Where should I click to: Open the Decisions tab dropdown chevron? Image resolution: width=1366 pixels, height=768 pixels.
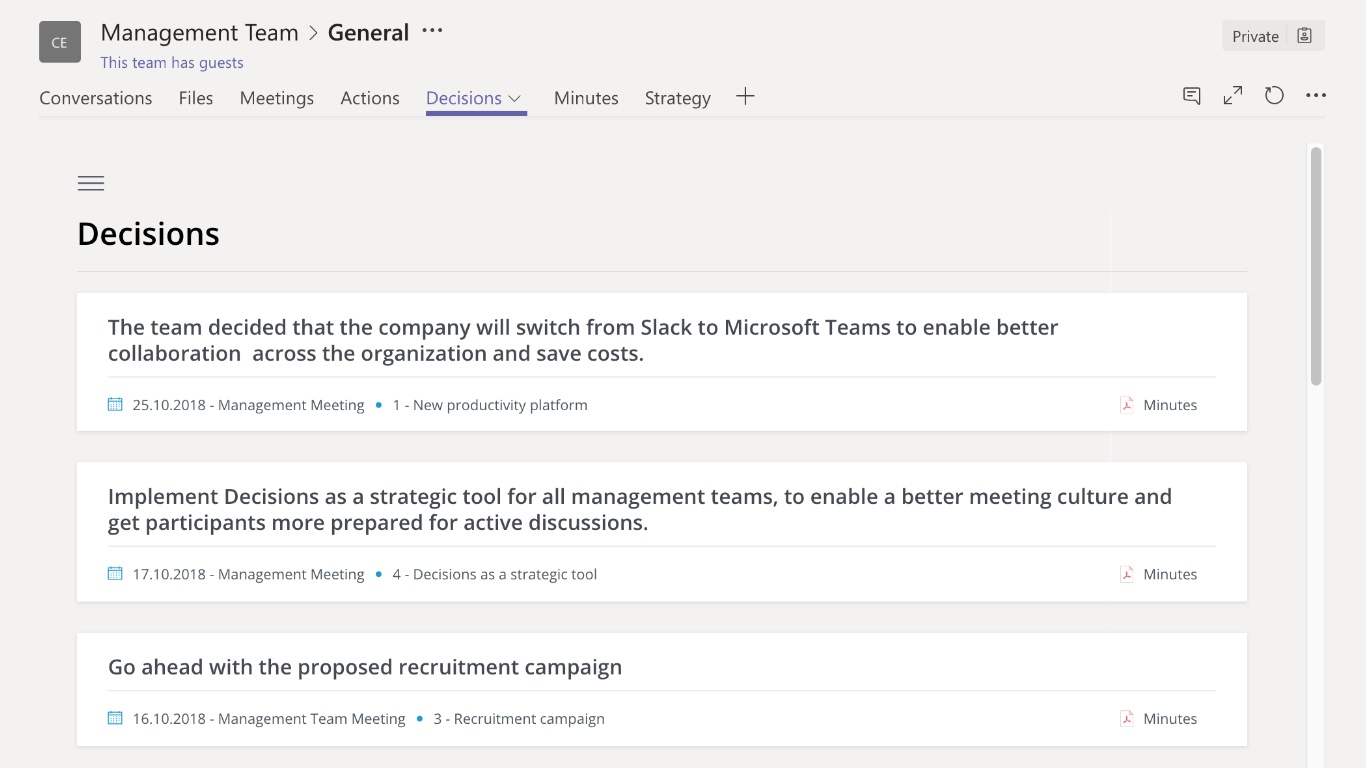coord(513,98)
